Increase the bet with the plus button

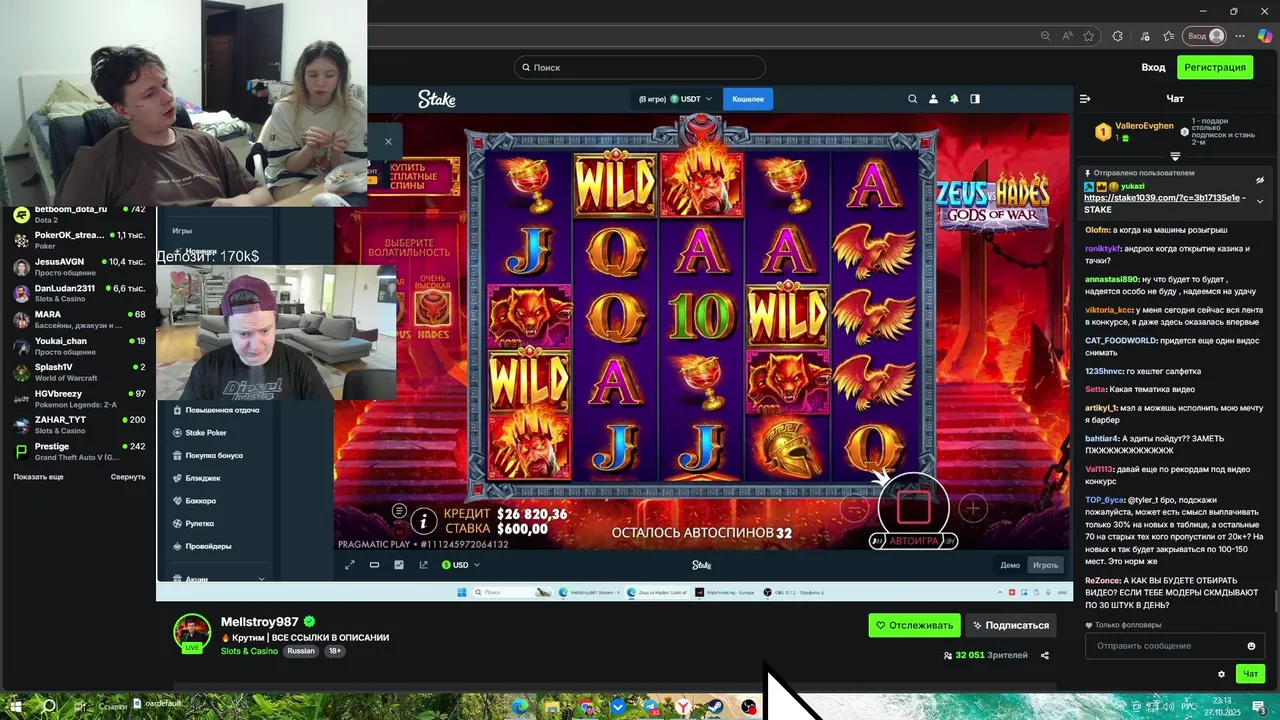click(x=973, y=508)
